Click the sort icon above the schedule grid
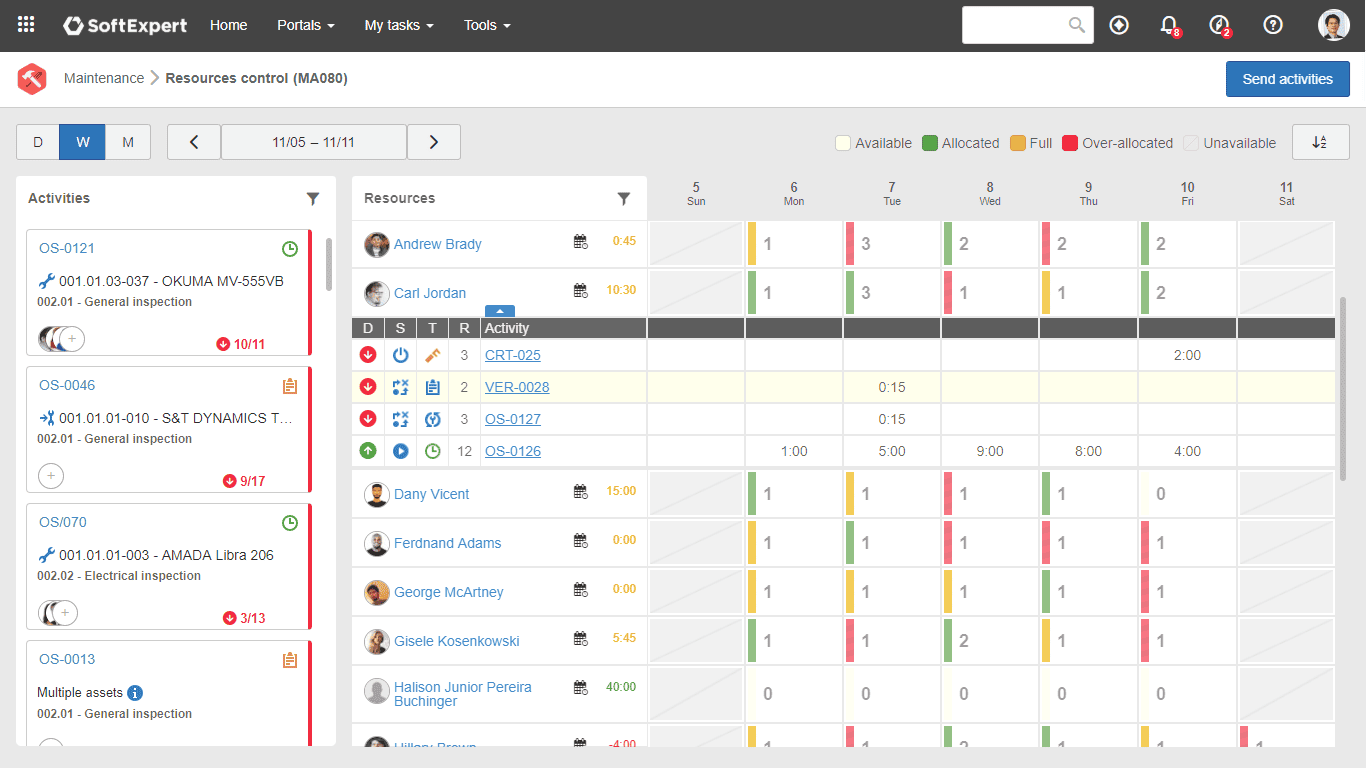The width and height of the screenshot is (1366, 768). 1320,141
